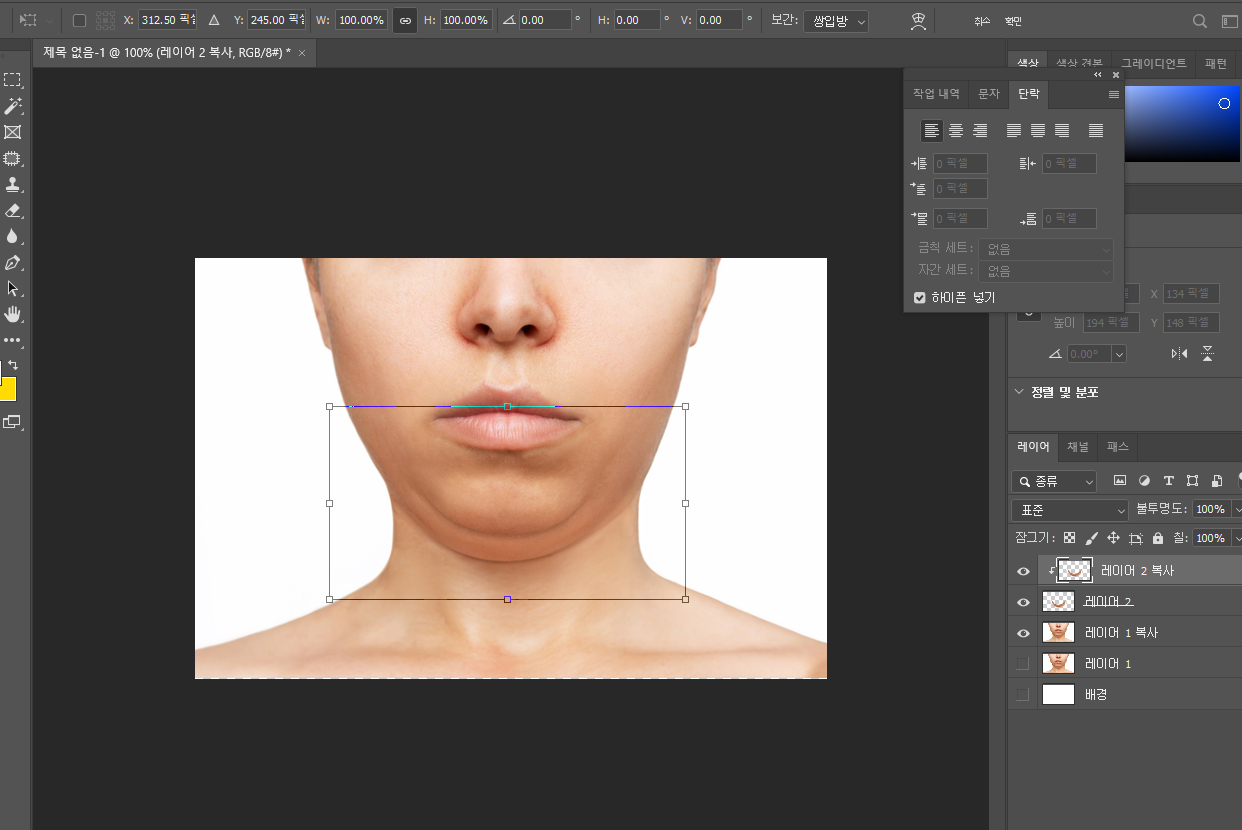Click the lock all layer icon
Screen dimensions: 1242x830
1158,538
